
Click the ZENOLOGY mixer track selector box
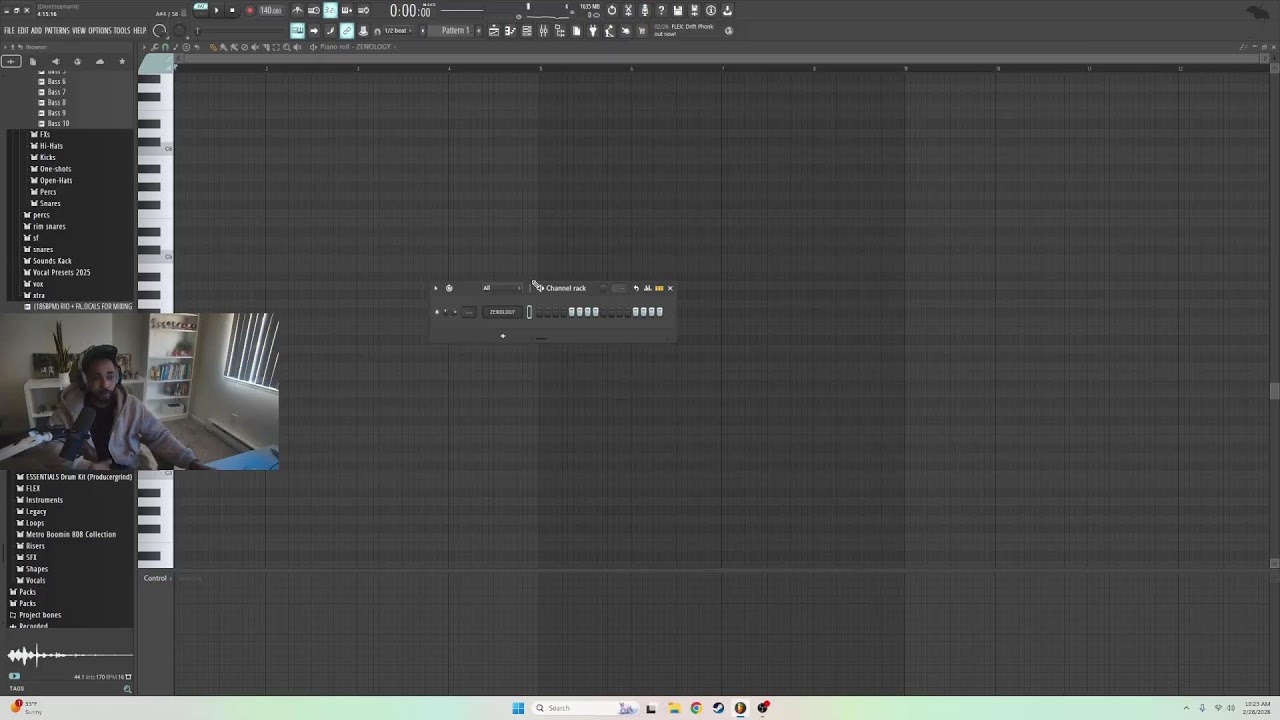[x=469, y=312]
